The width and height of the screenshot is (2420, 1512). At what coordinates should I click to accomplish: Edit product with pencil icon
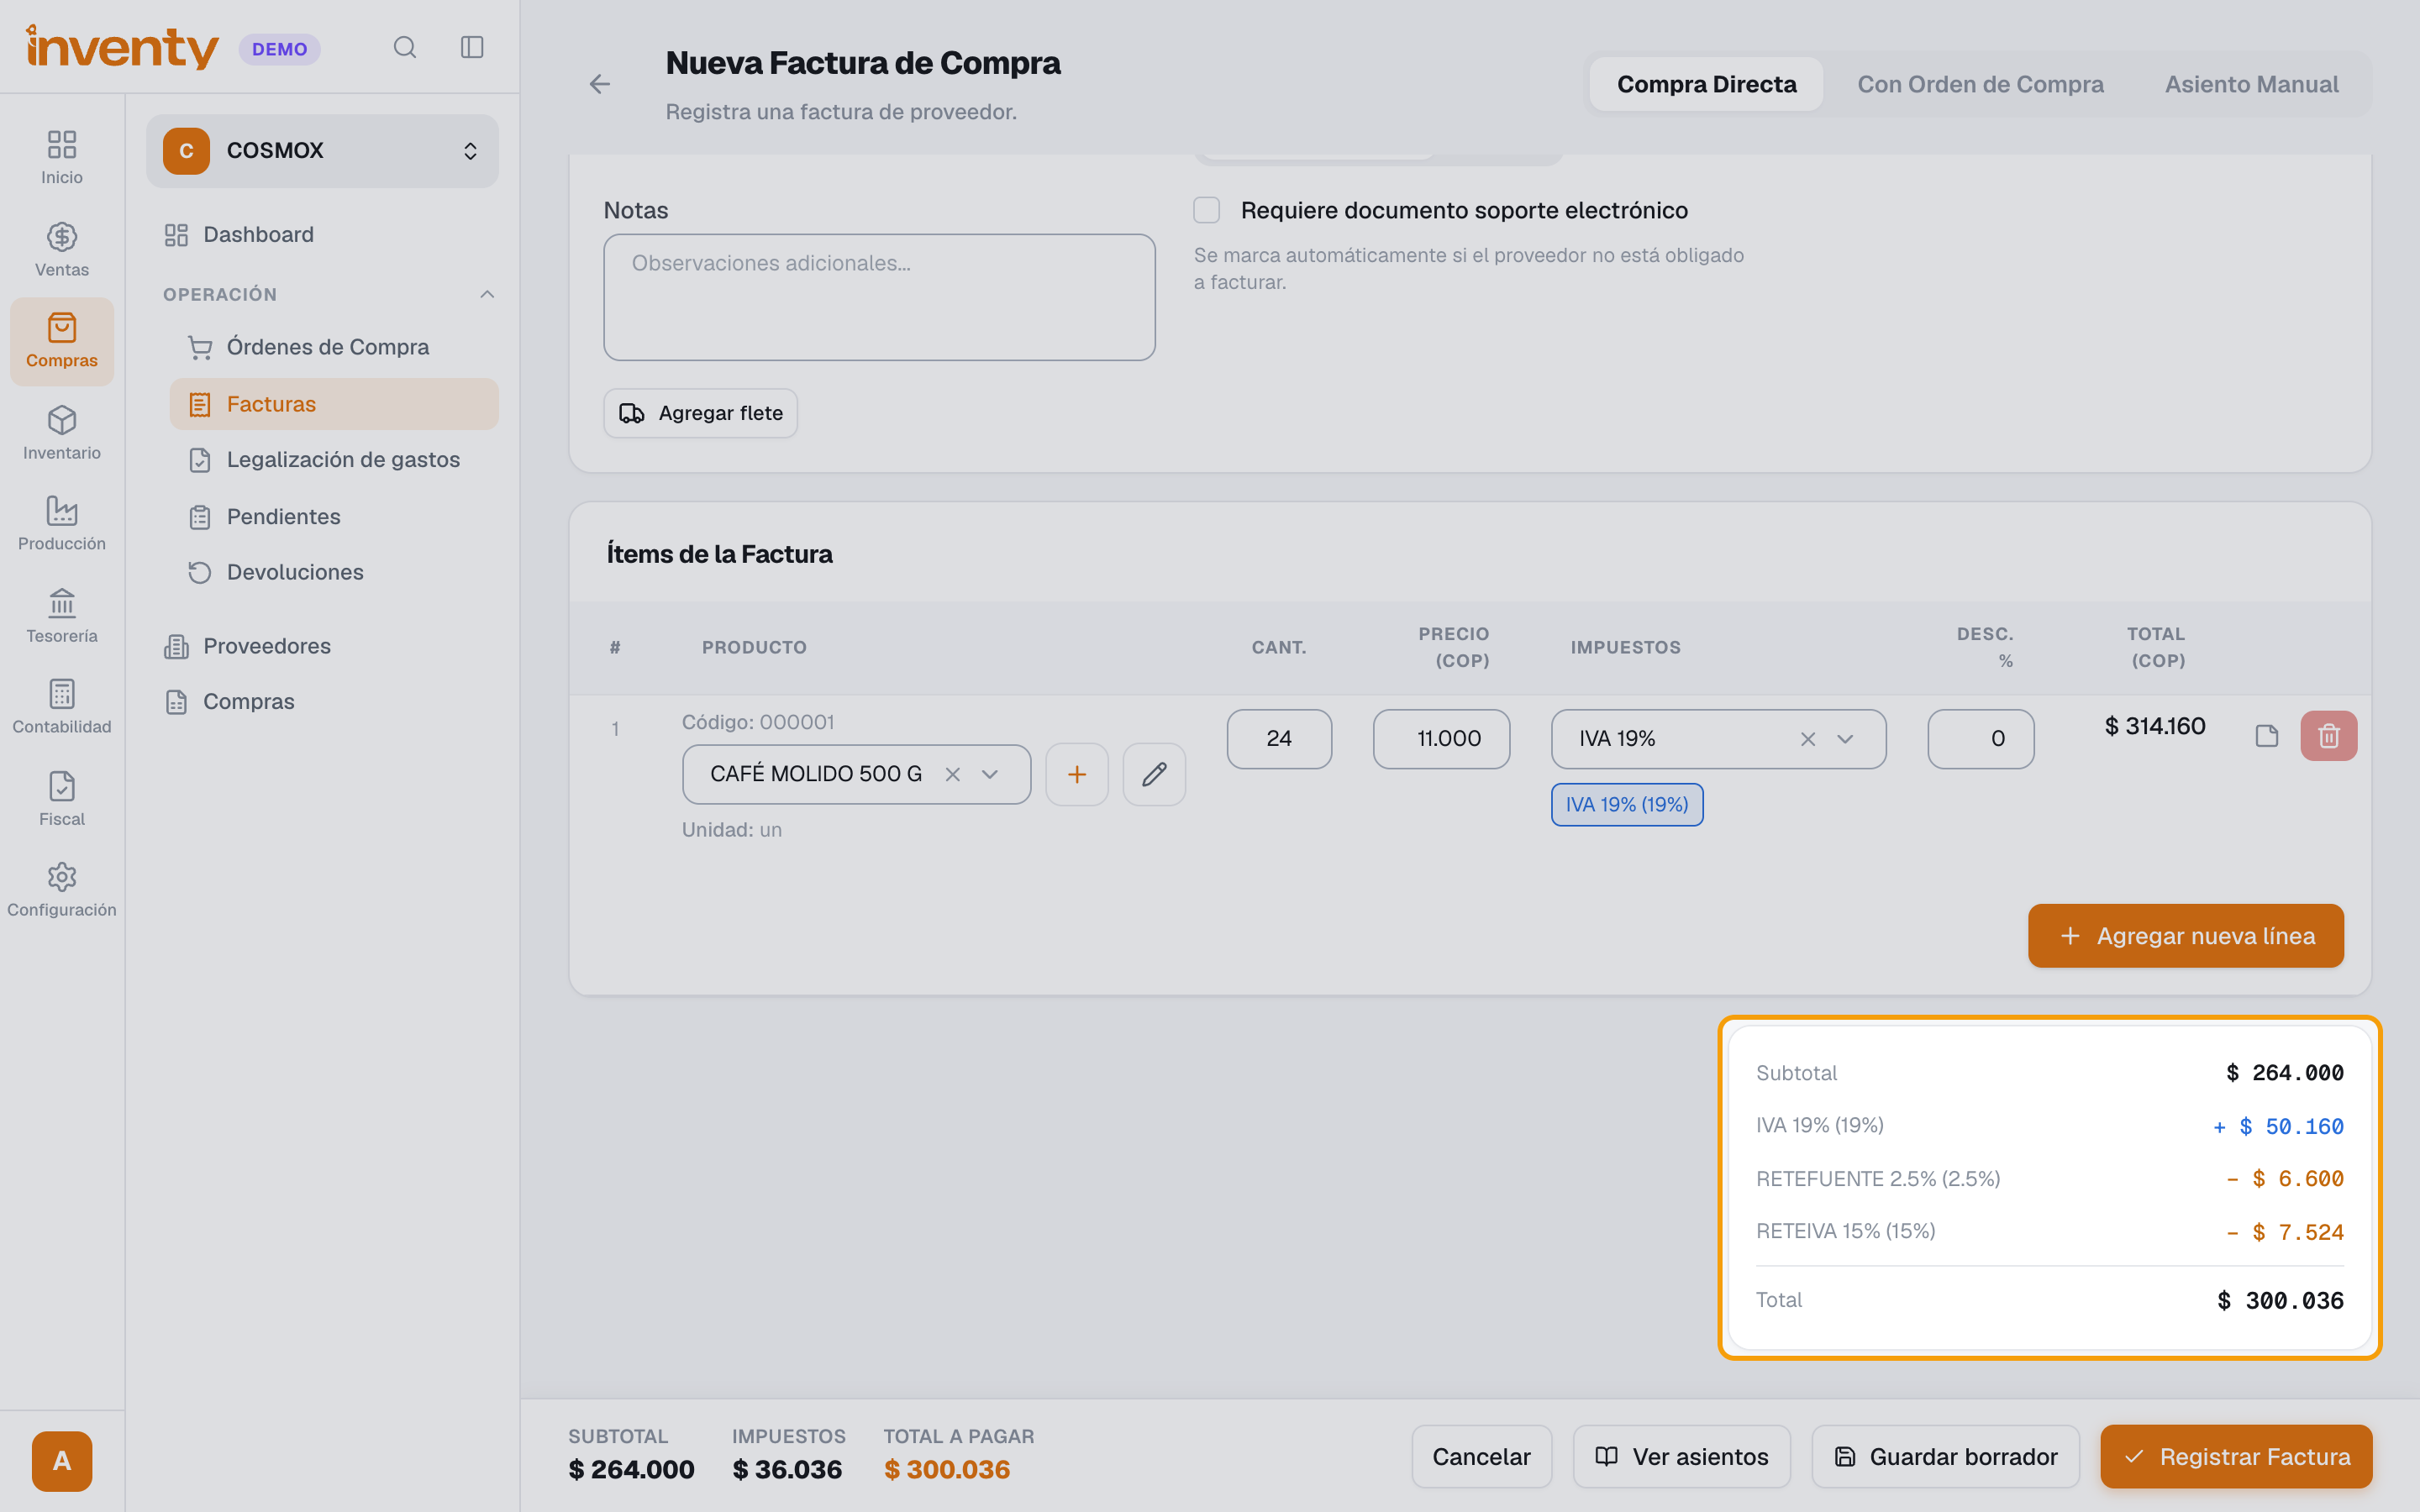[1154, 774]
